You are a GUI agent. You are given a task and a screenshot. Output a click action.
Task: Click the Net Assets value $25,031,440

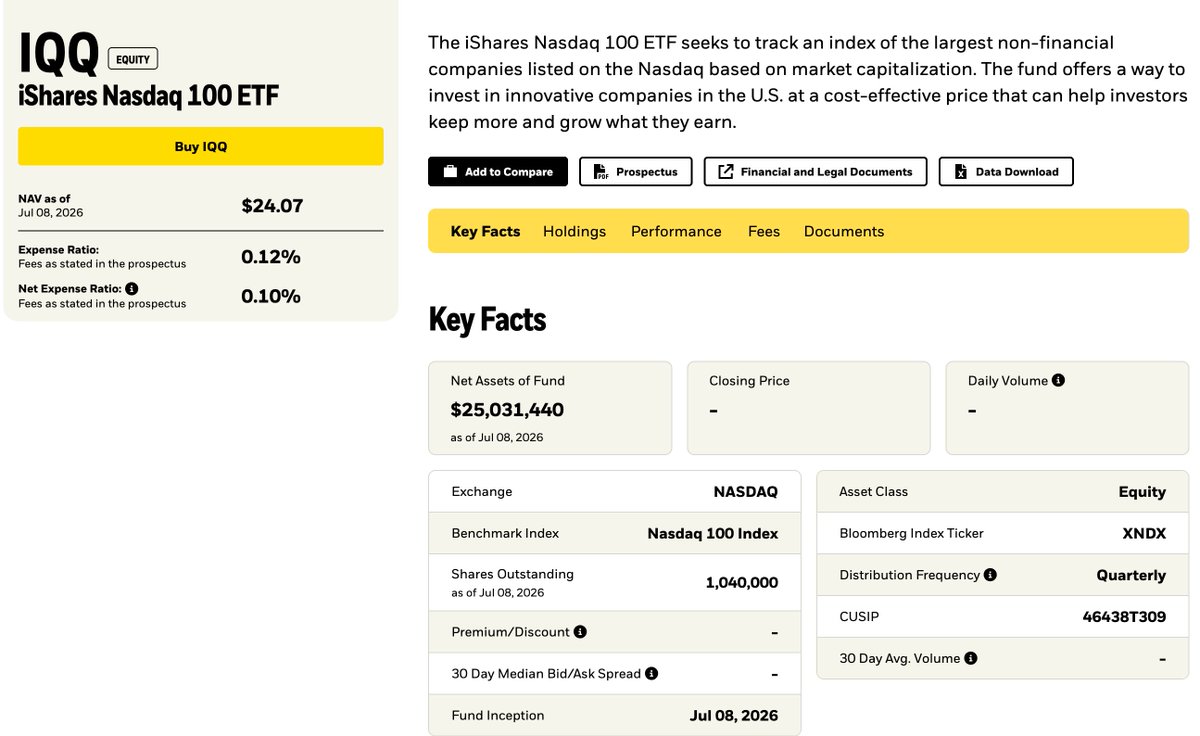click(507, 410)
